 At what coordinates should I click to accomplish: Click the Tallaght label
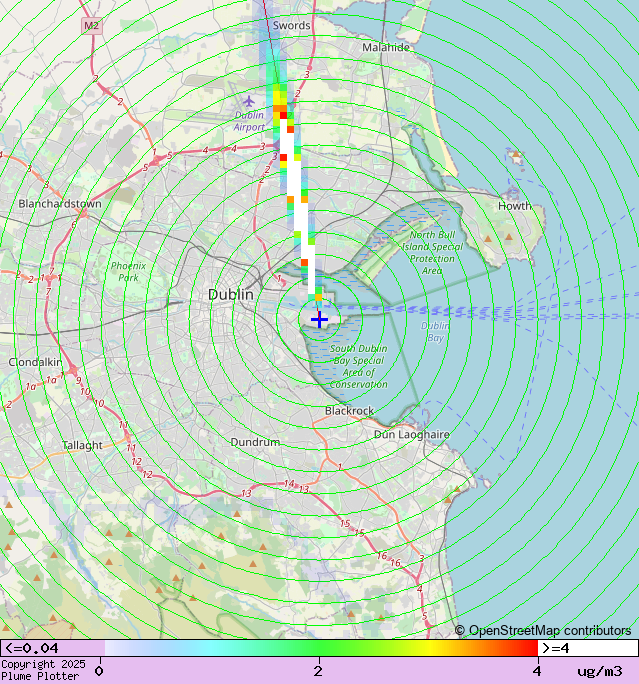point(82,445)
